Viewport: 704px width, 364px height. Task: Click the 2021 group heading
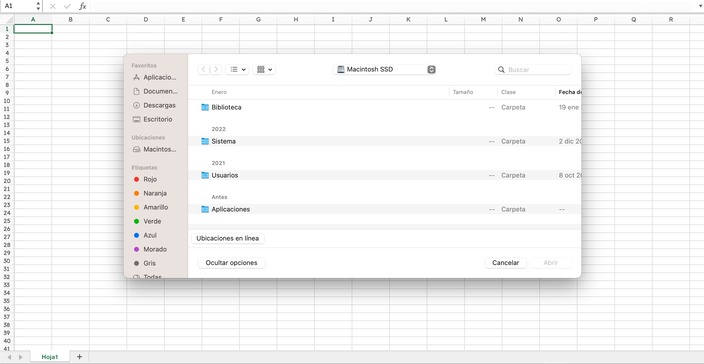pos(218,163)
